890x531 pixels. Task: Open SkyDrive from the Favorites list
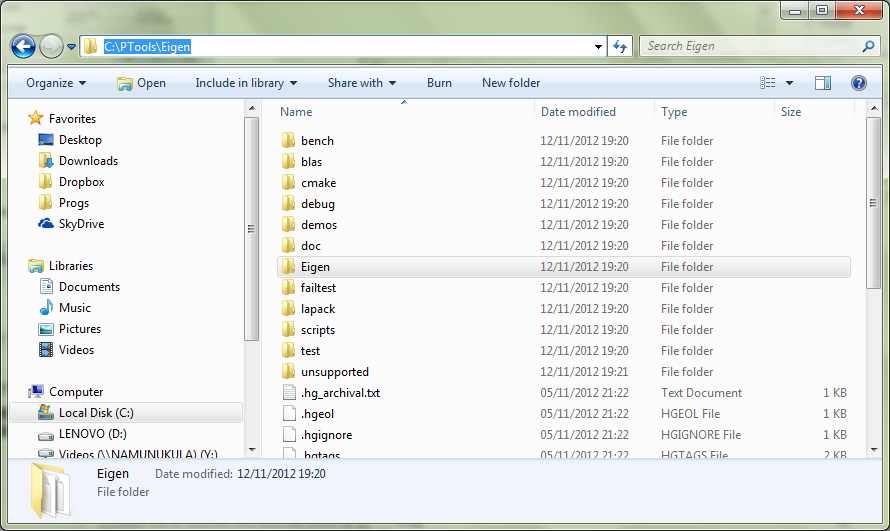click(x=81, y=224)
